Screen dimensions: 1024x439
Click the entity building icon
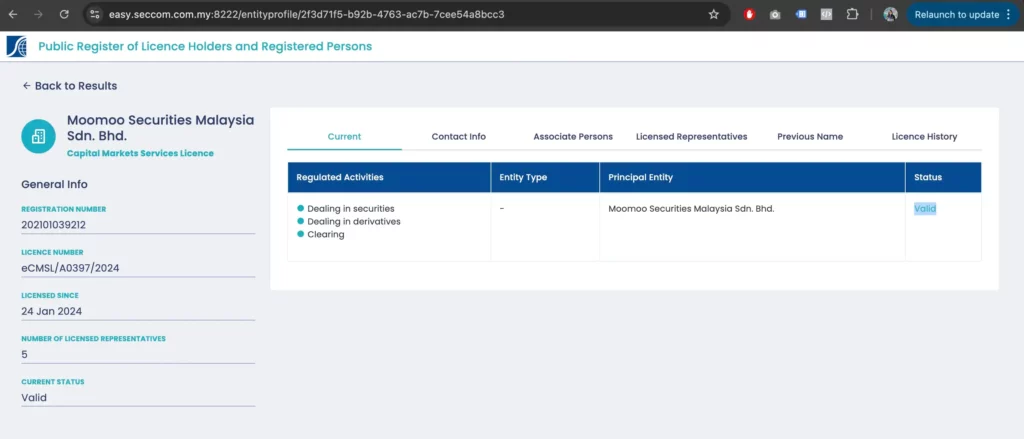pos(39,136)
